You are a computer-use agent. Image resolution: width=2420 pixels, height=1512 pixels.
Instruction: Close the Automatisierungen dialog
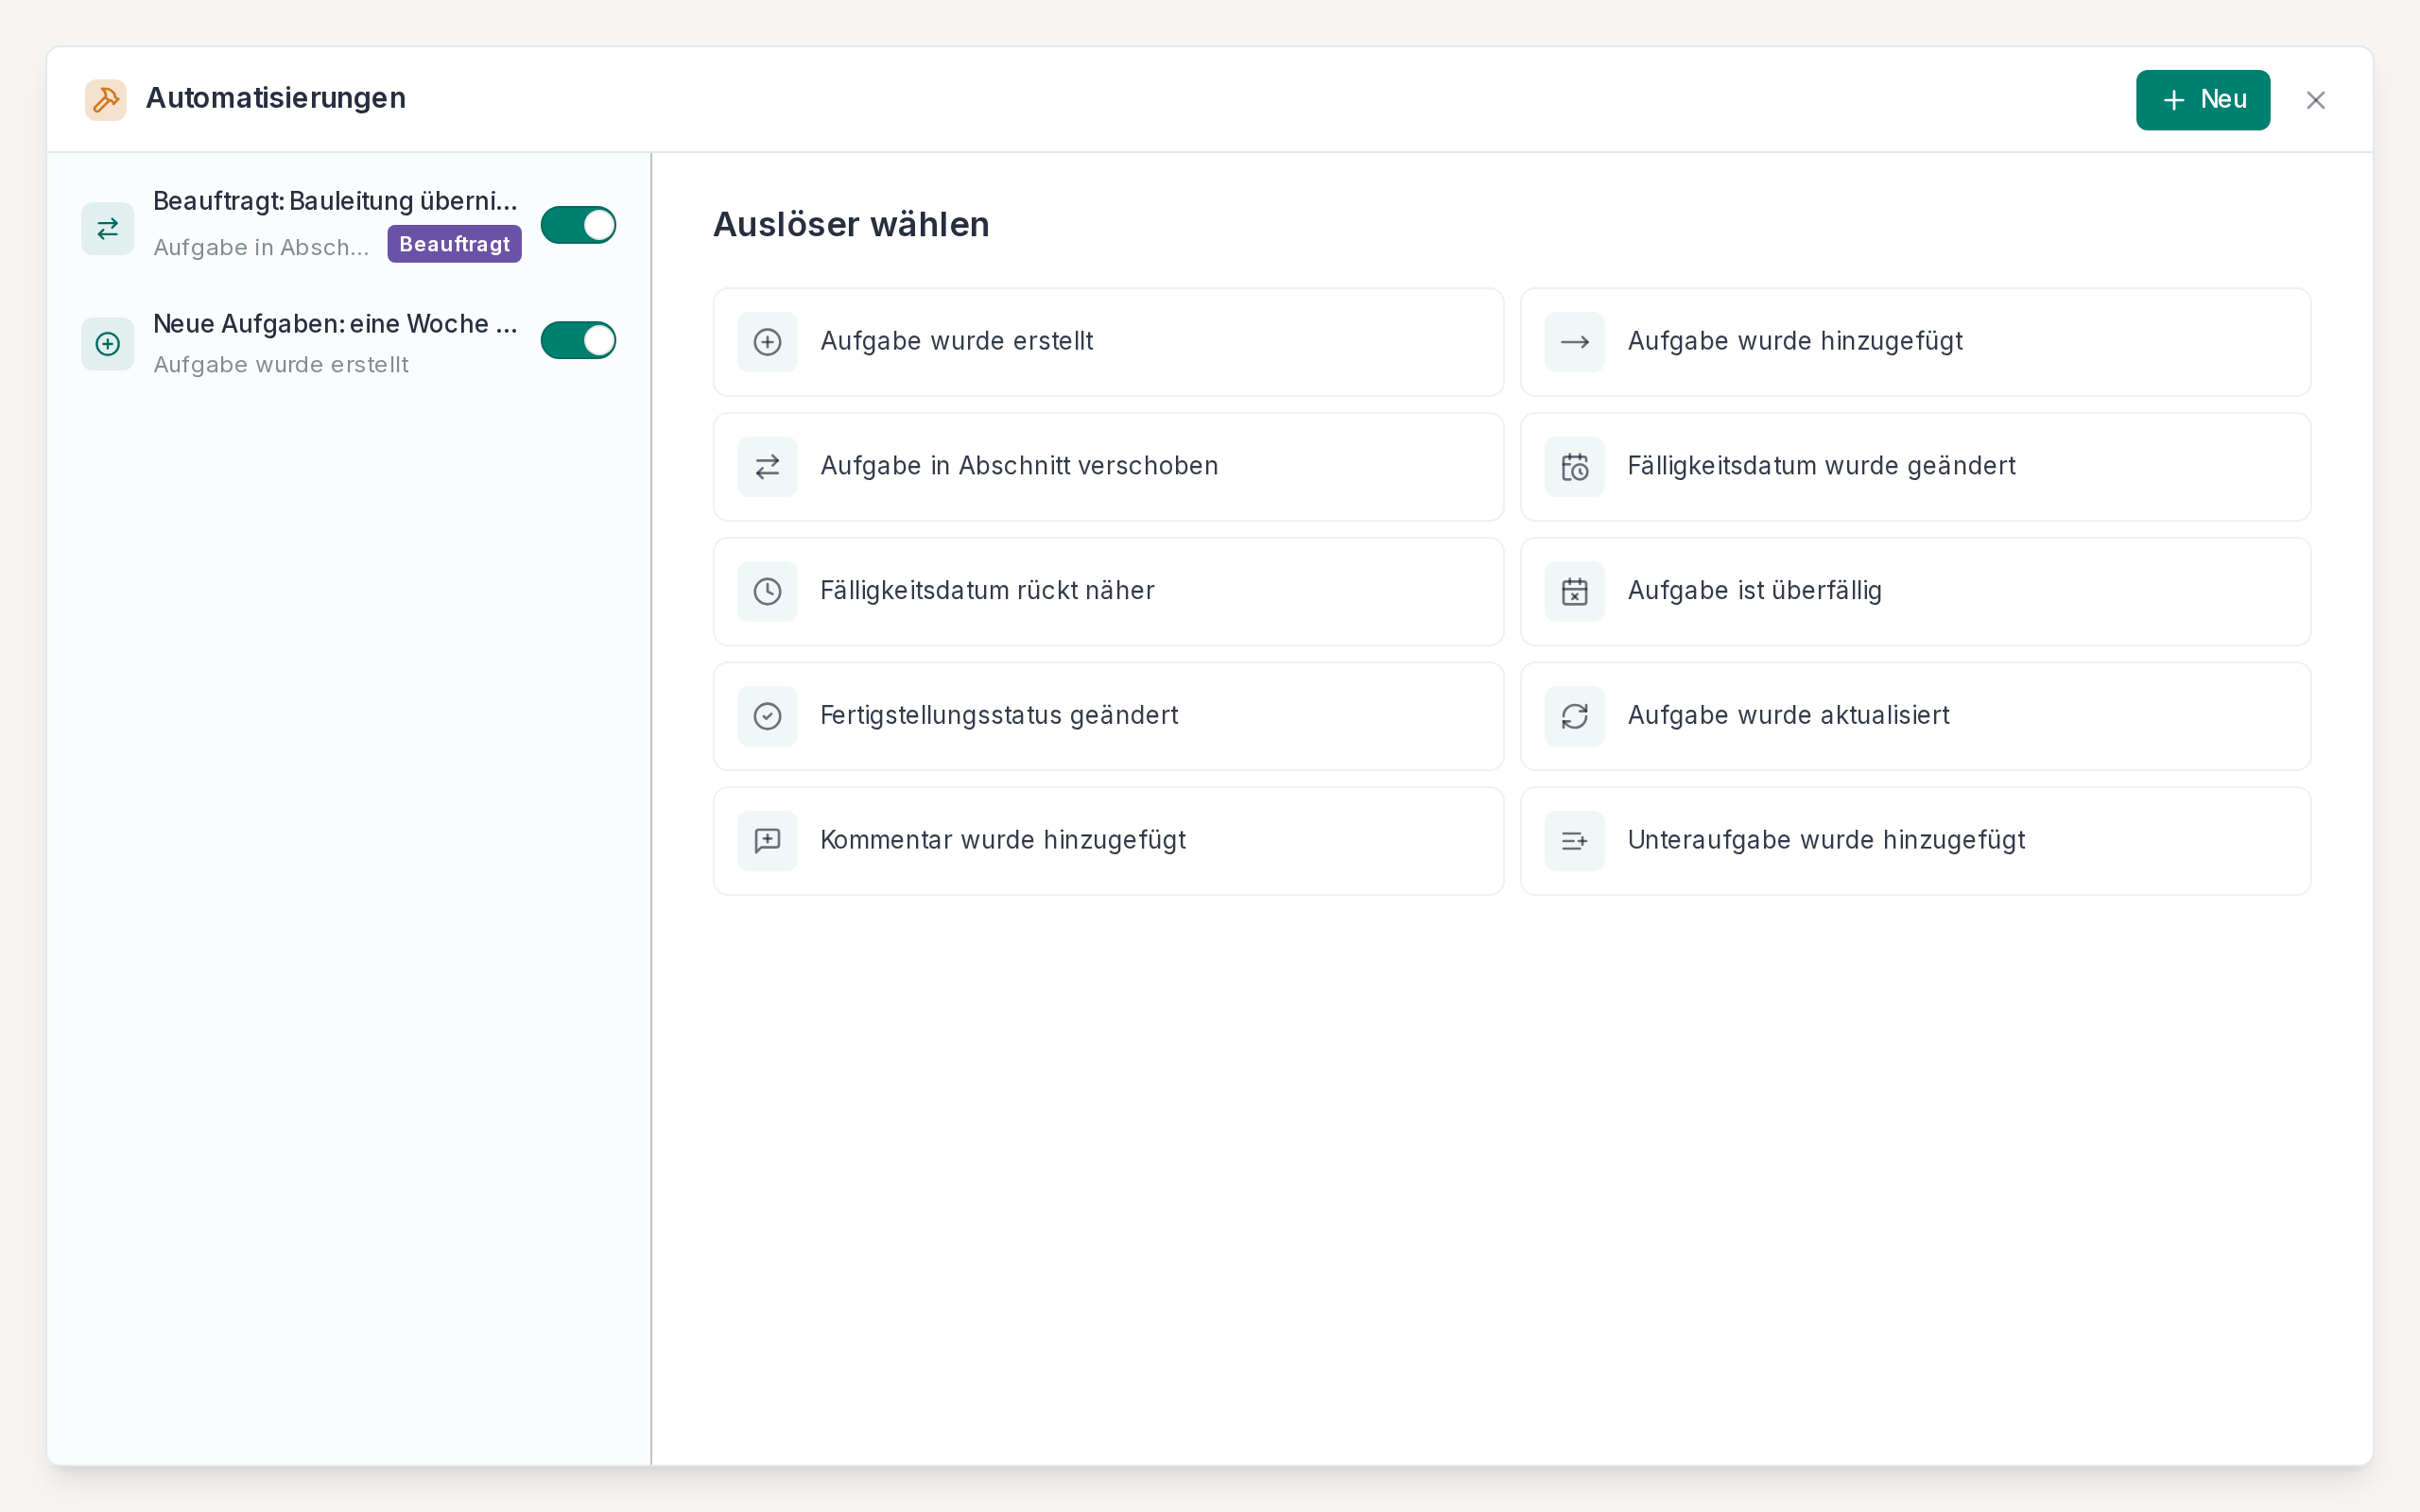click(x=2315, y=100)
